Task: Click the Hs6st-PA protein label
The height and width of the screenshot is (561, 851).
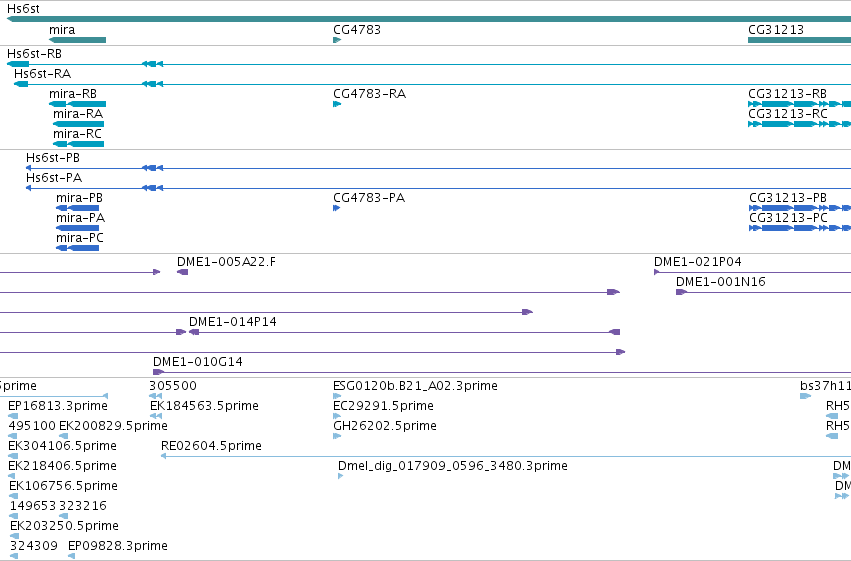Action: pos(54,178)
